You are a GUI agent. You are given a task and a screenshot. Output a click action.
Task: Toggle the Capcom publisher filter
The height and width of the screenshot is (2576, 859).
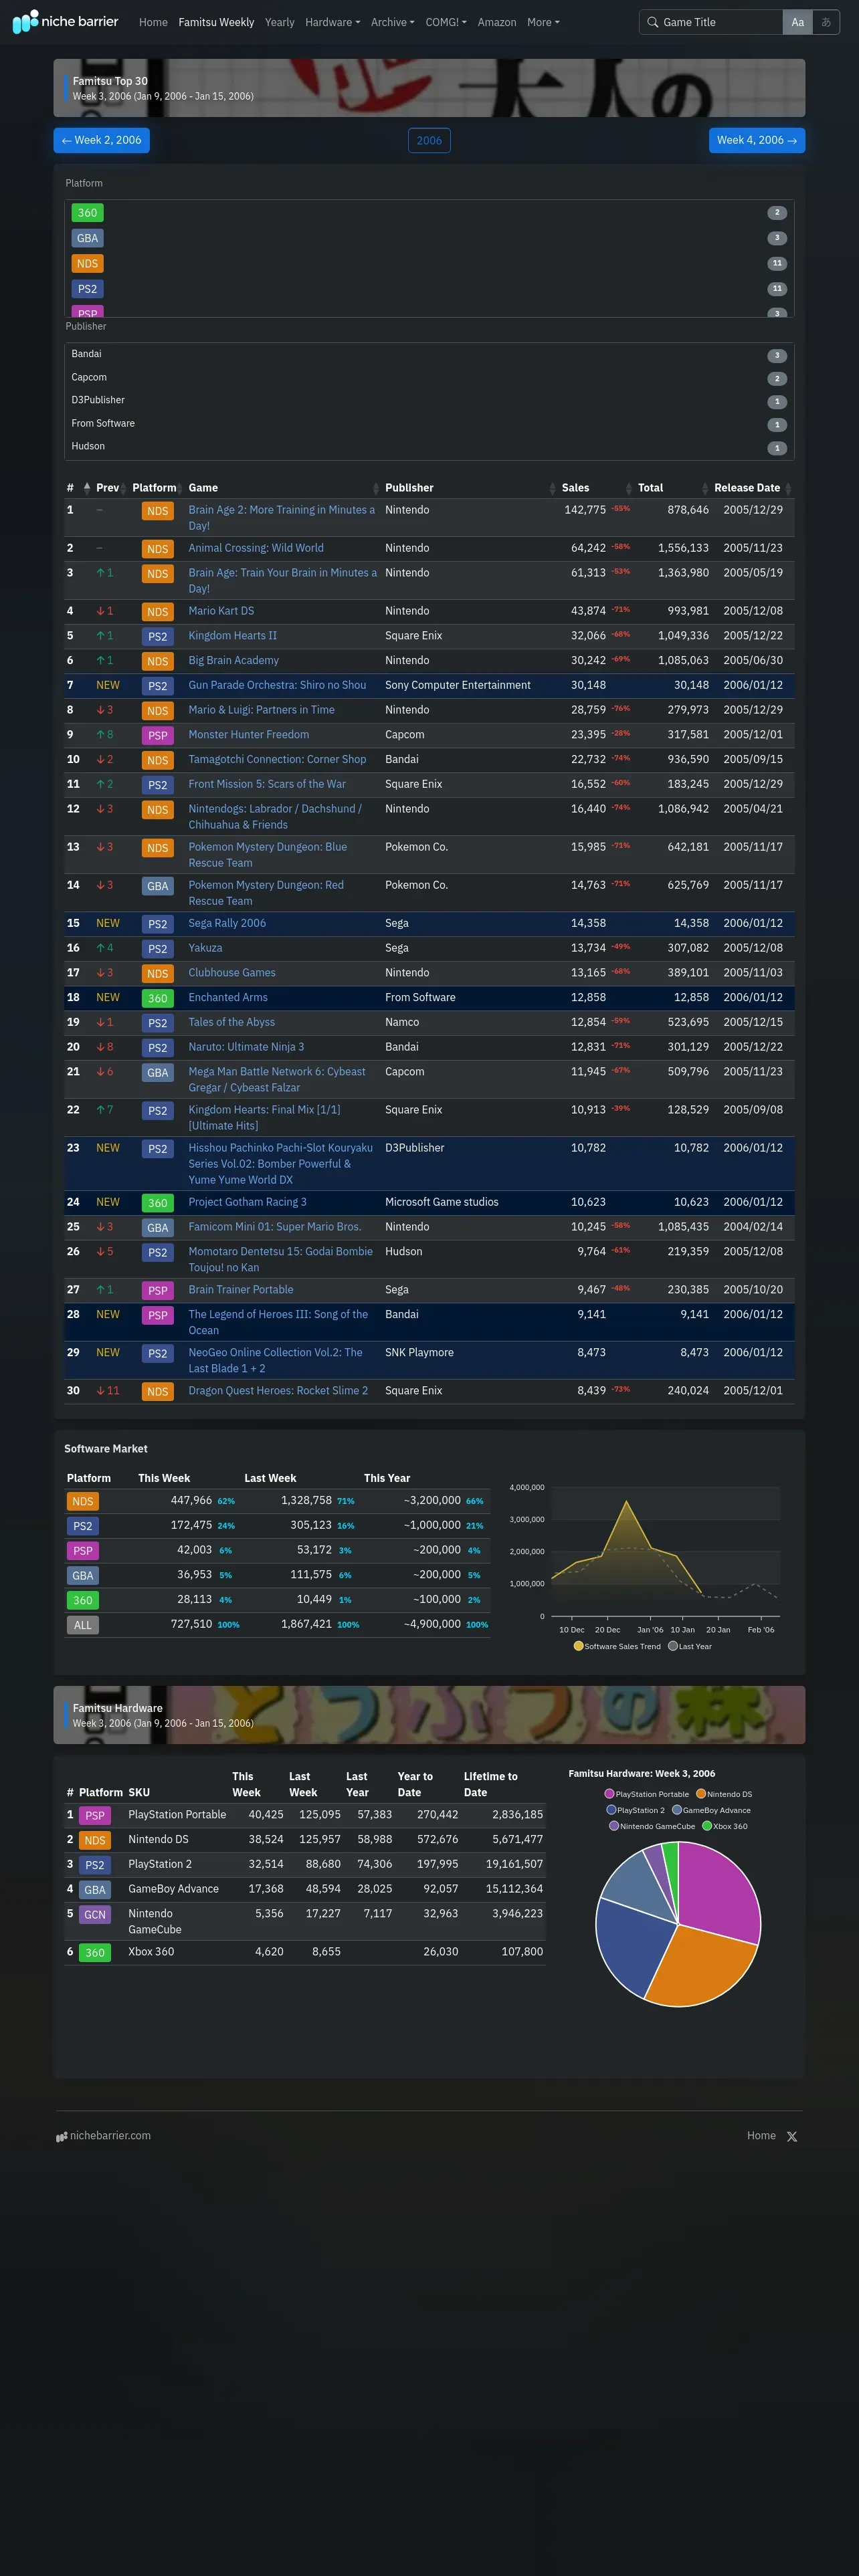[429, 378]
